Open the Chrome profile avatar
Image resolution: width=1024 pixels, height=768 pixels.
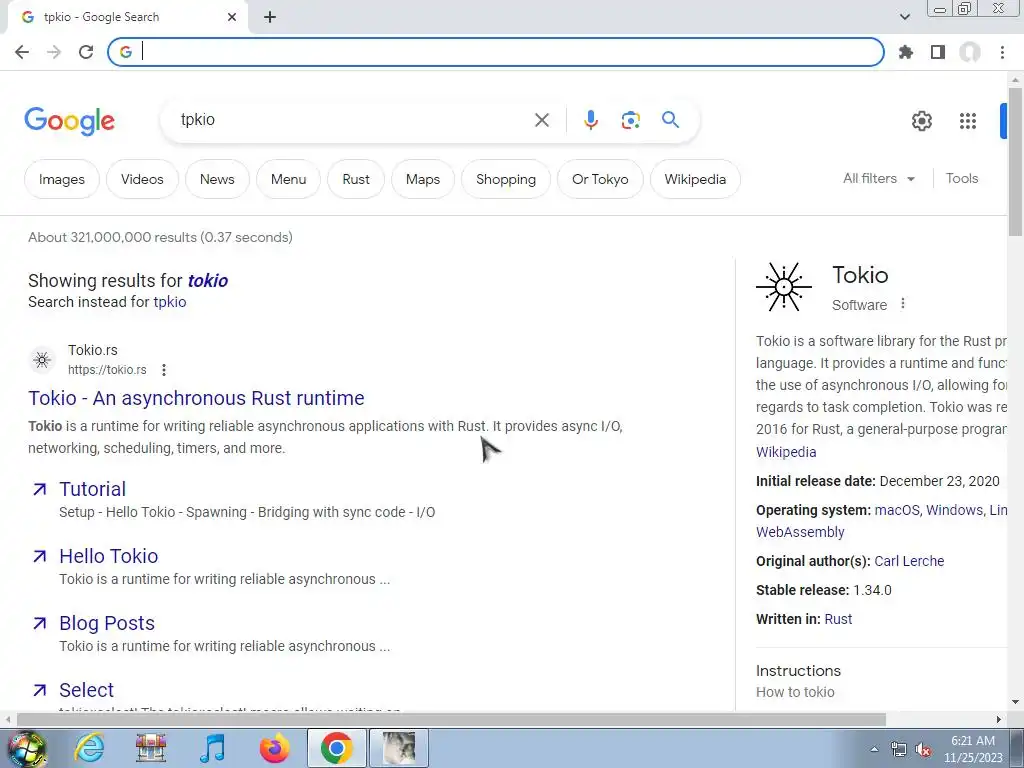pyautogui.click(x=970, y=52)
